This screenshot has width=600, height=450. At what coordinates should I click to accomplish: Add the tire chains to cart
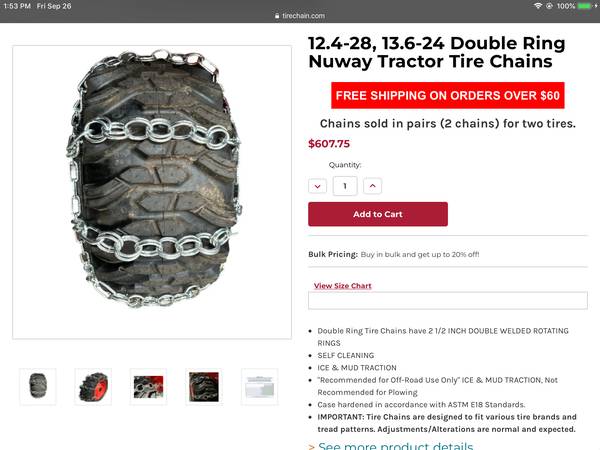click(378, 214)
